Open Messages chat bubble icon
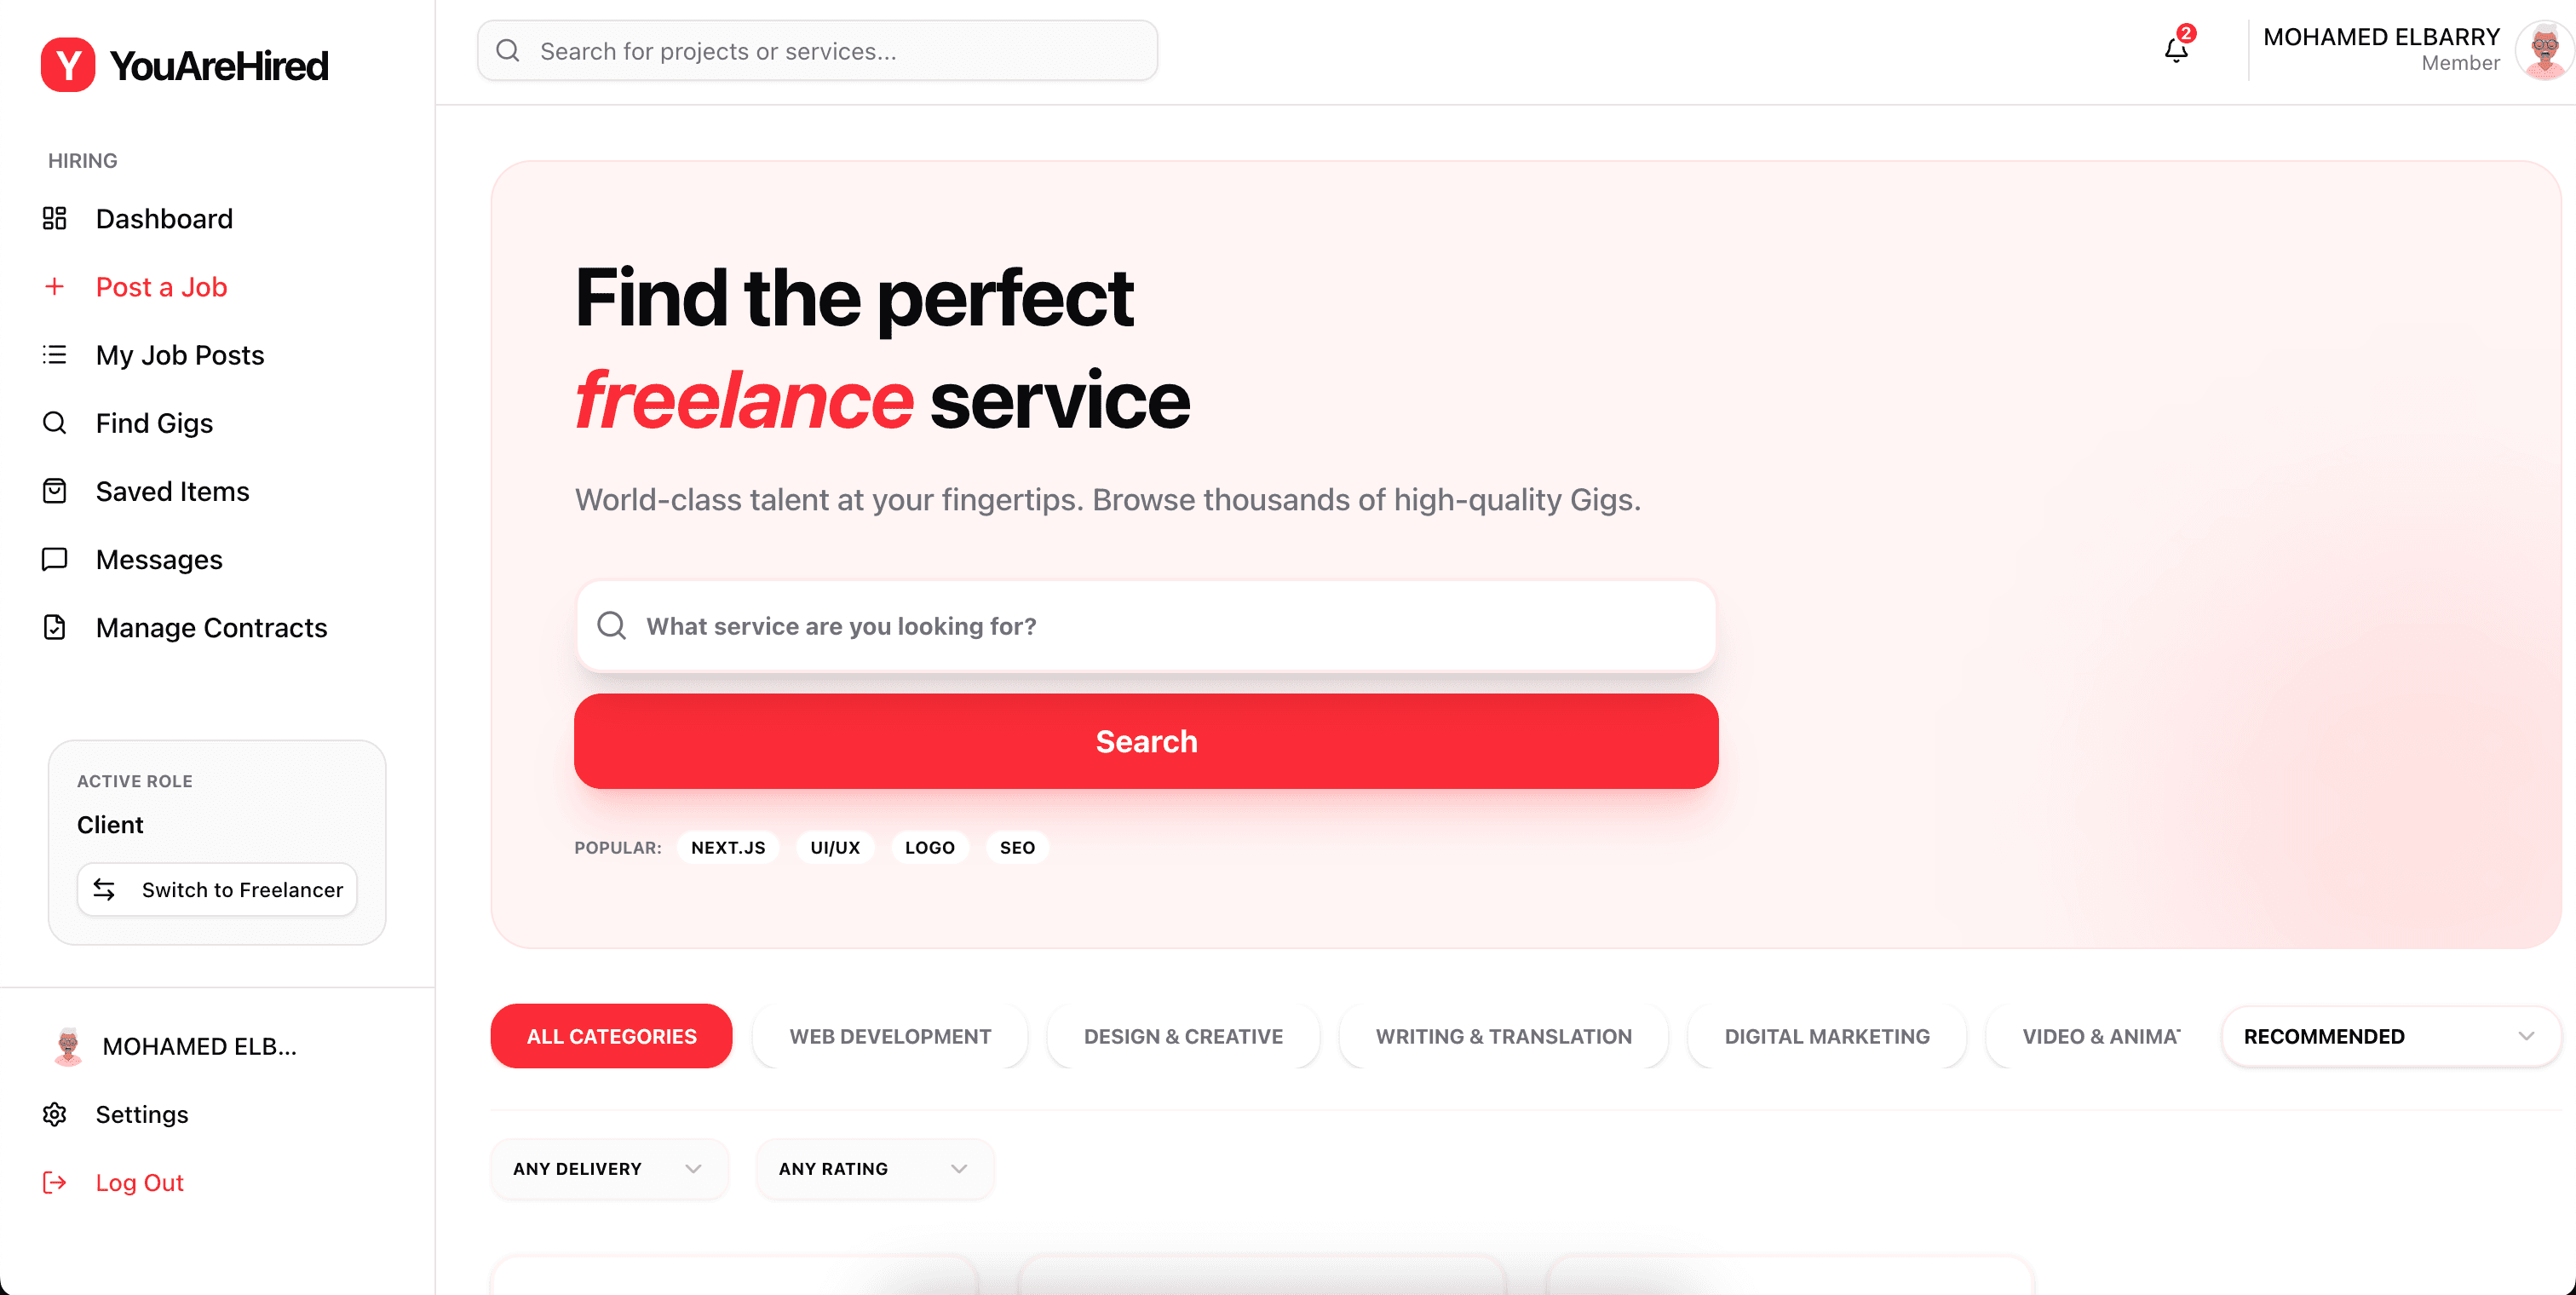The width and height of the screenshot is (2576, 1295). click(55, 559)
